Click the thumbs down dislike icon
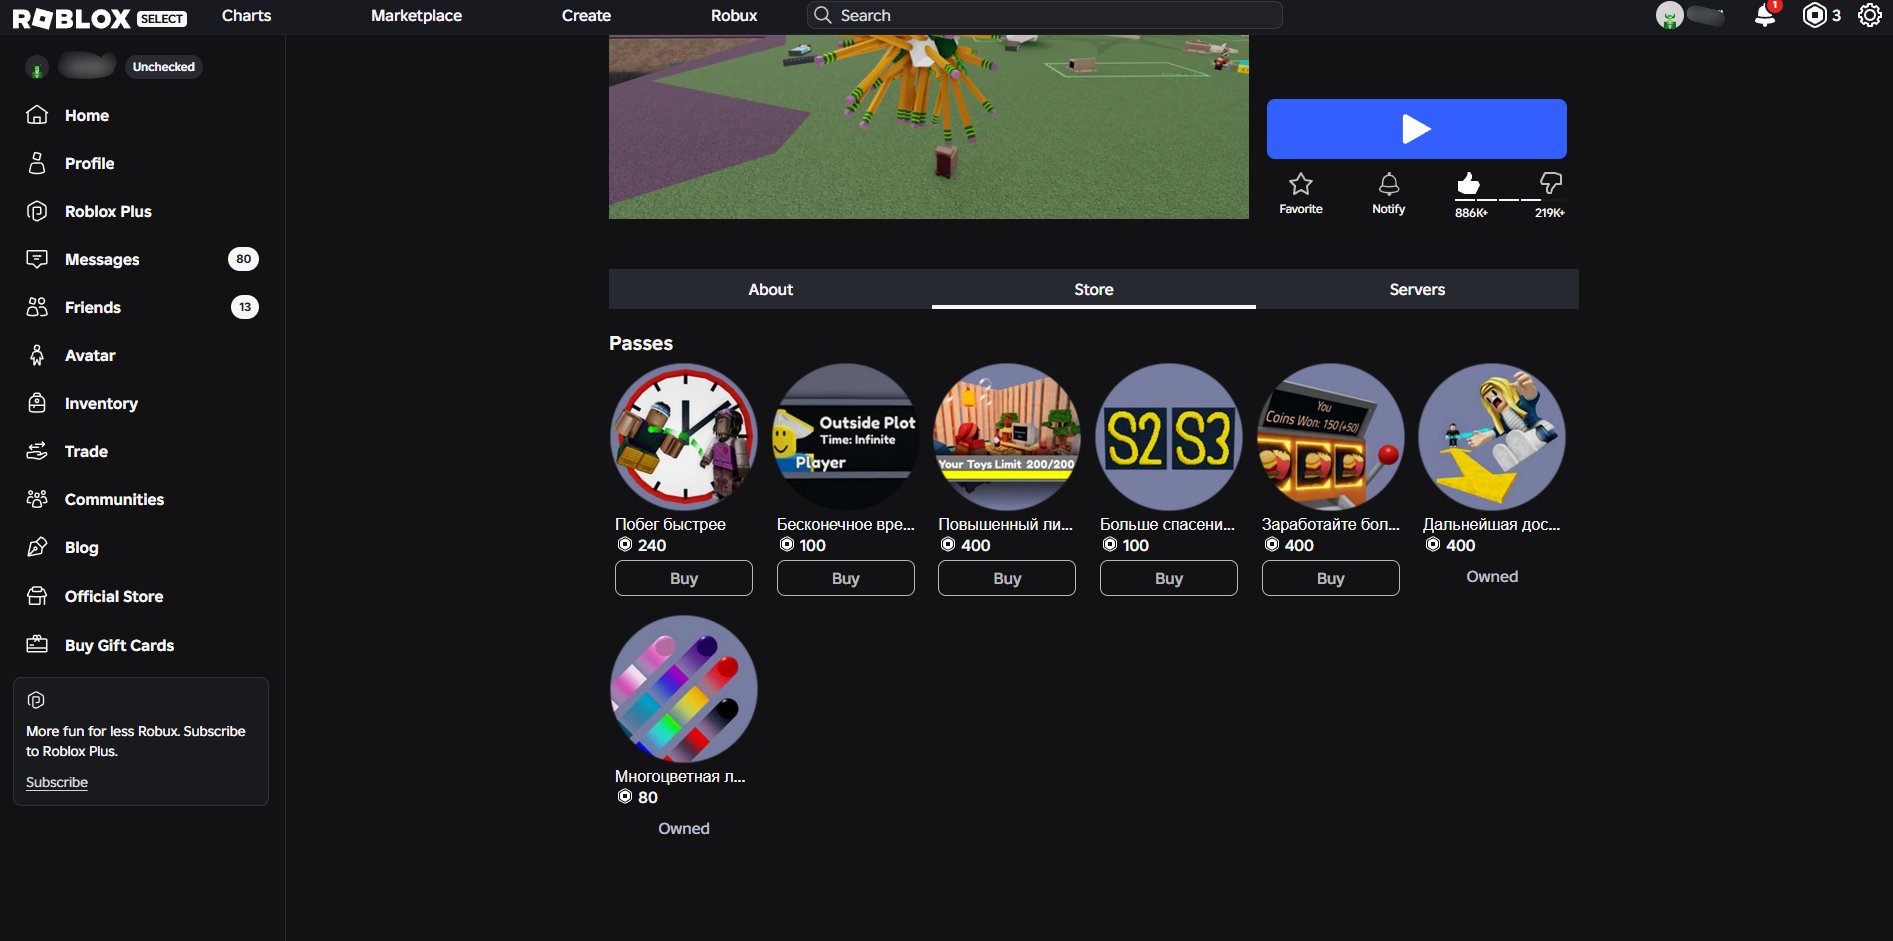Screen dimensions: 1893x941 (x=1550, y=183)
